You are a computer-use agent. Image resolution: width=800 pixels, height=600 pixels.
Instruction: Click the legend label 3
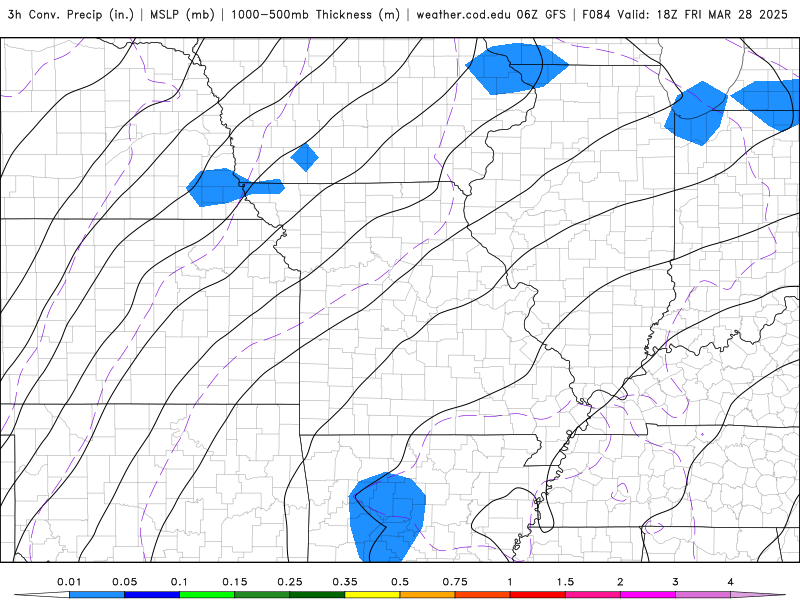point(676,582)
